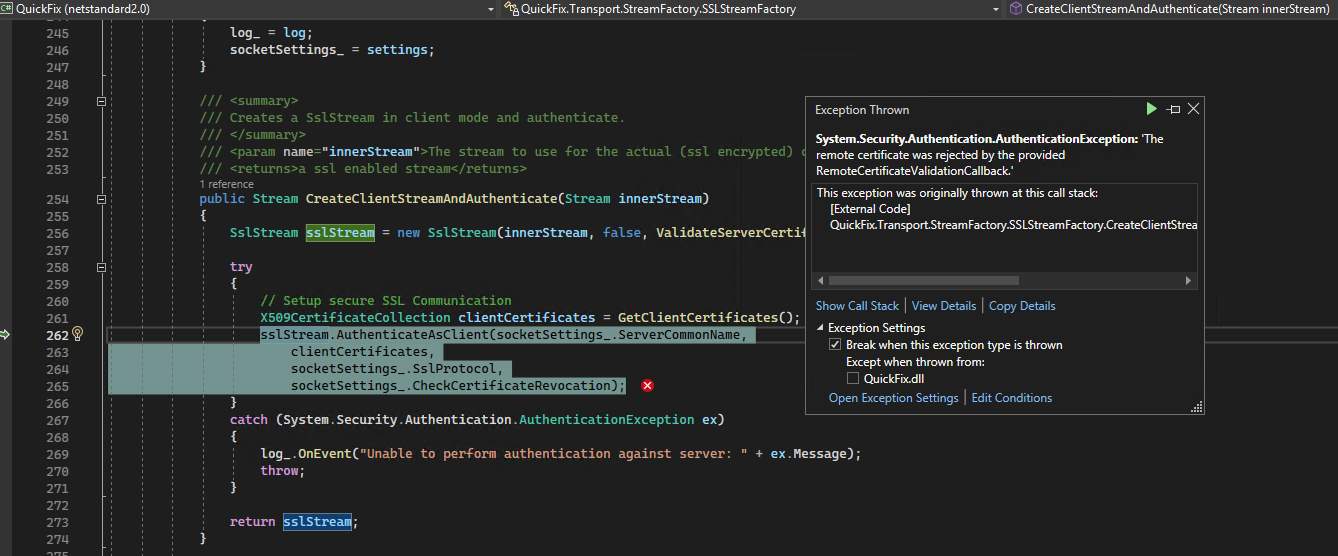Click the green Continue arrow in Exception popup
1338x556 pixels.
pyautogui.click(x=1152, y=108)
